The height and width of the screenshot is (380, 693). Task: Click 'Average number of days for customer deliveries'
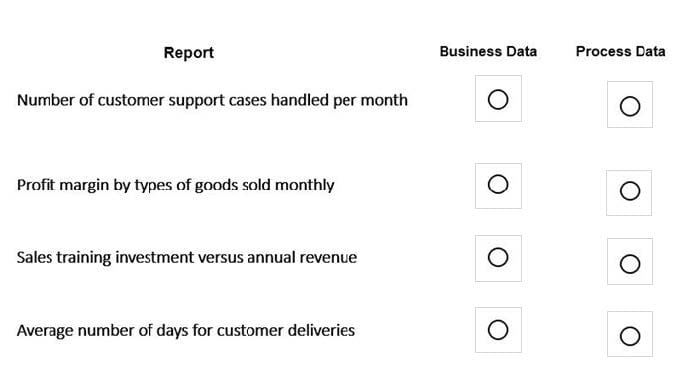[186, 331]
